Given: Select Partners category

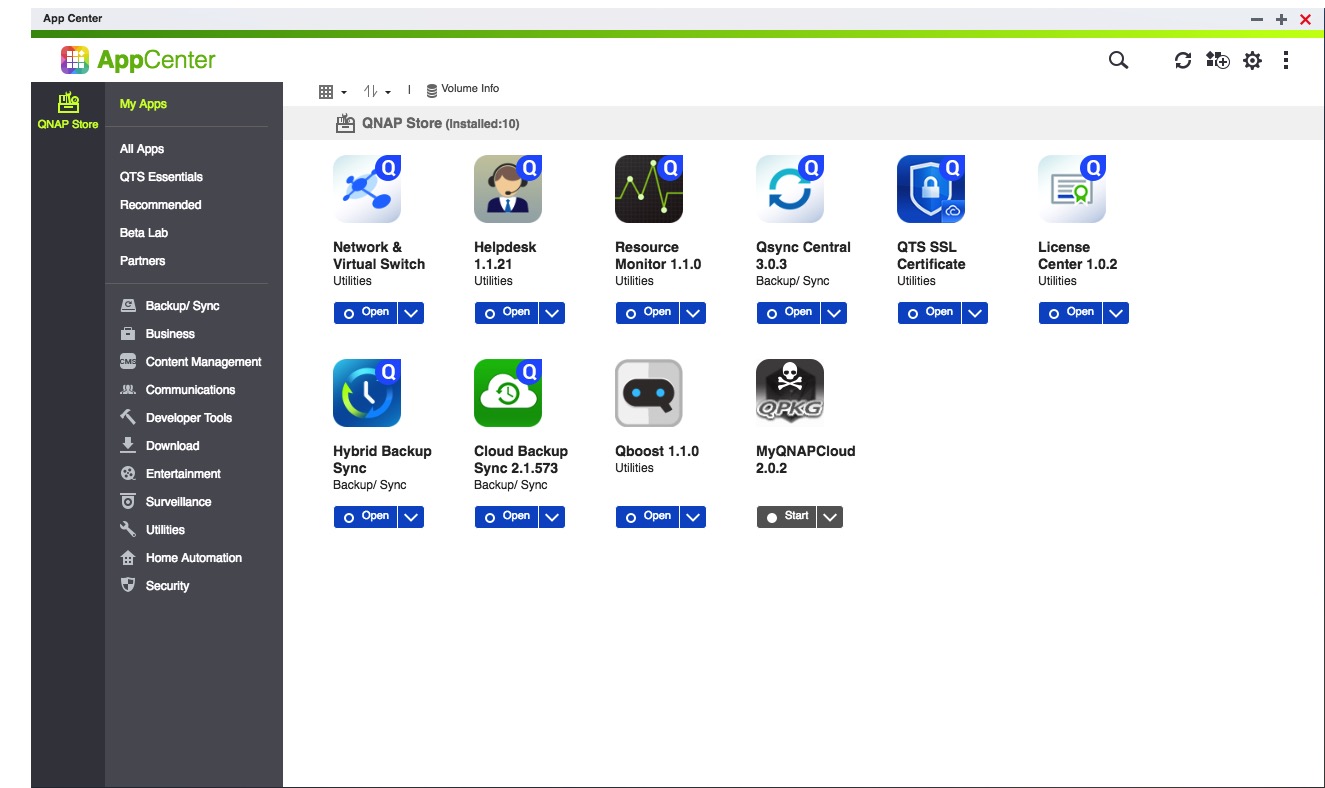Looking at the screenshot, I should [143, 261].
